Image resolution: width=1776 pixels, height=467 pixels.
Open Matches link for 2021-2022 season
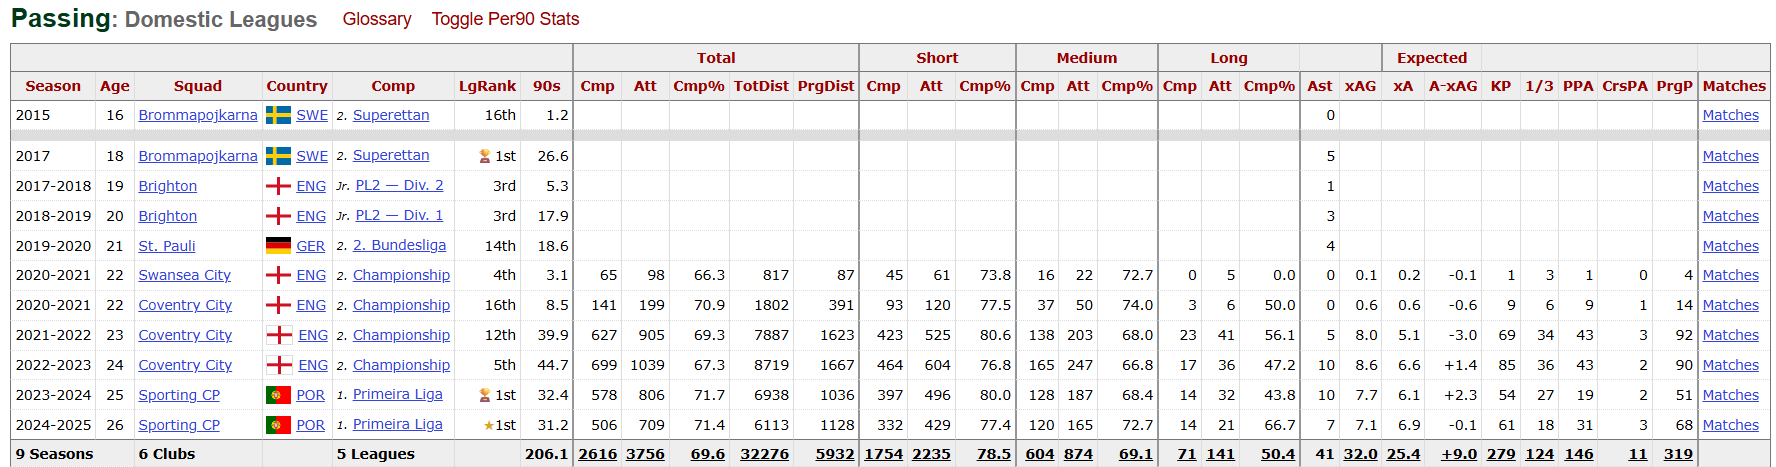click(x=1731, y=335)
